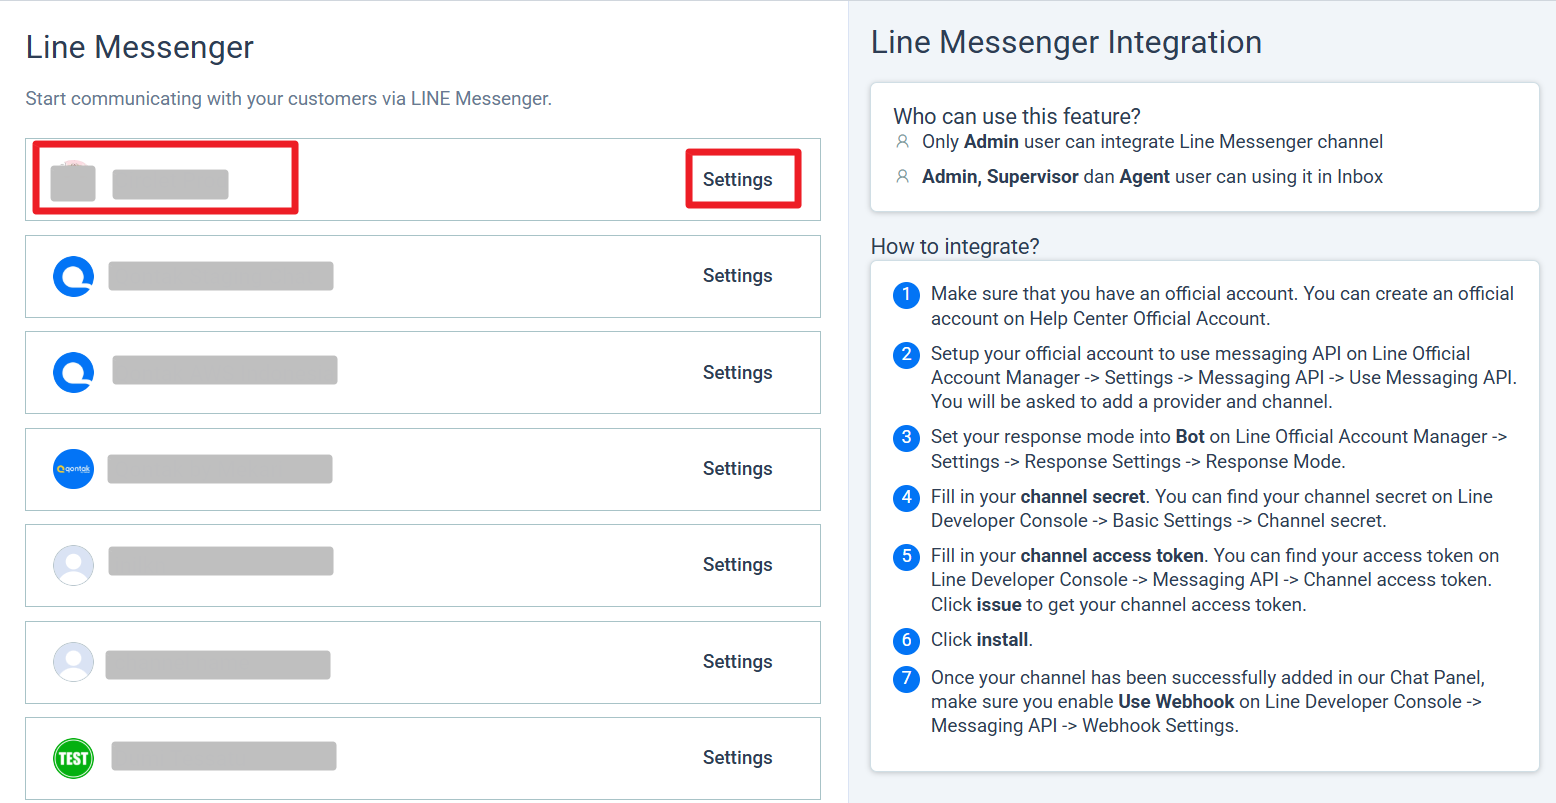Click the step 6 number badge
The width and height of the screenshot is (1556, 803).
click(906, 641)
